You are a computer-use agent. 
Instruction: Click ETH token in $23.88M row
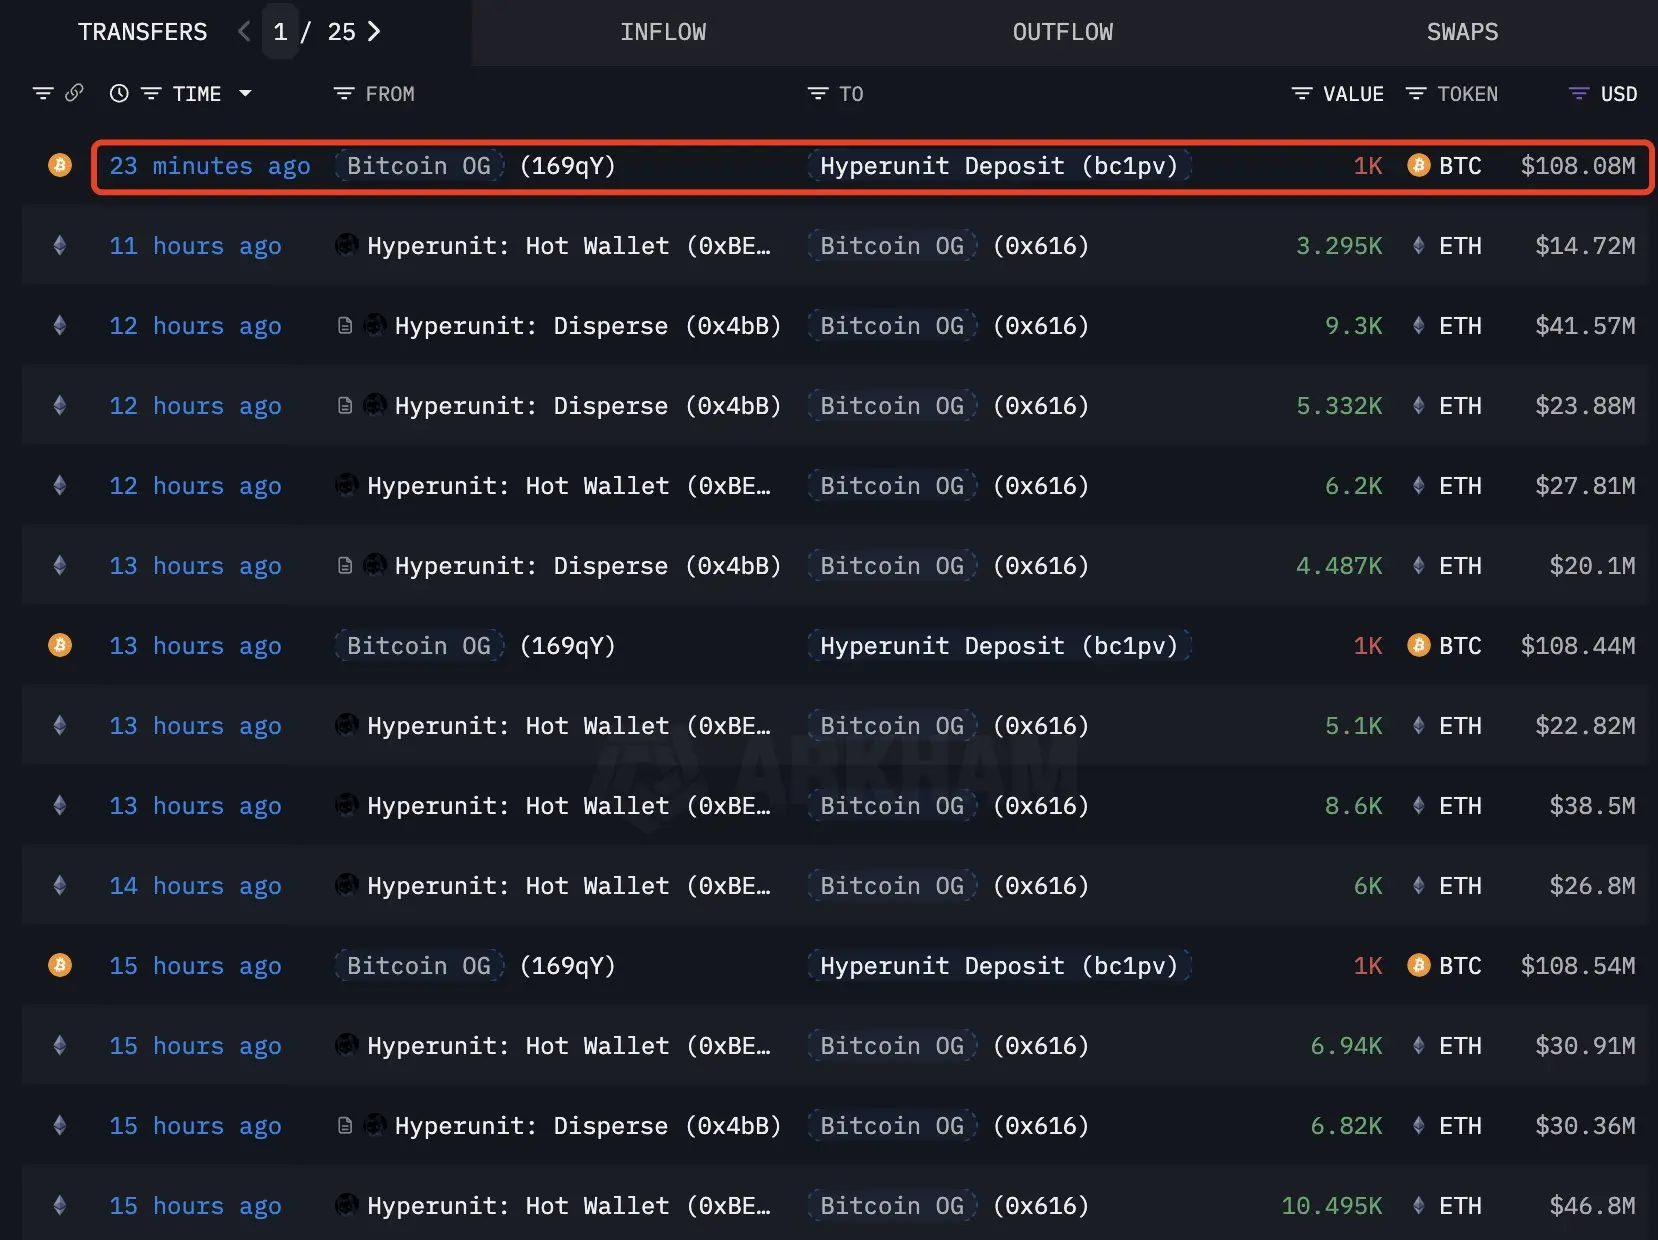[x=1446, y=406]
